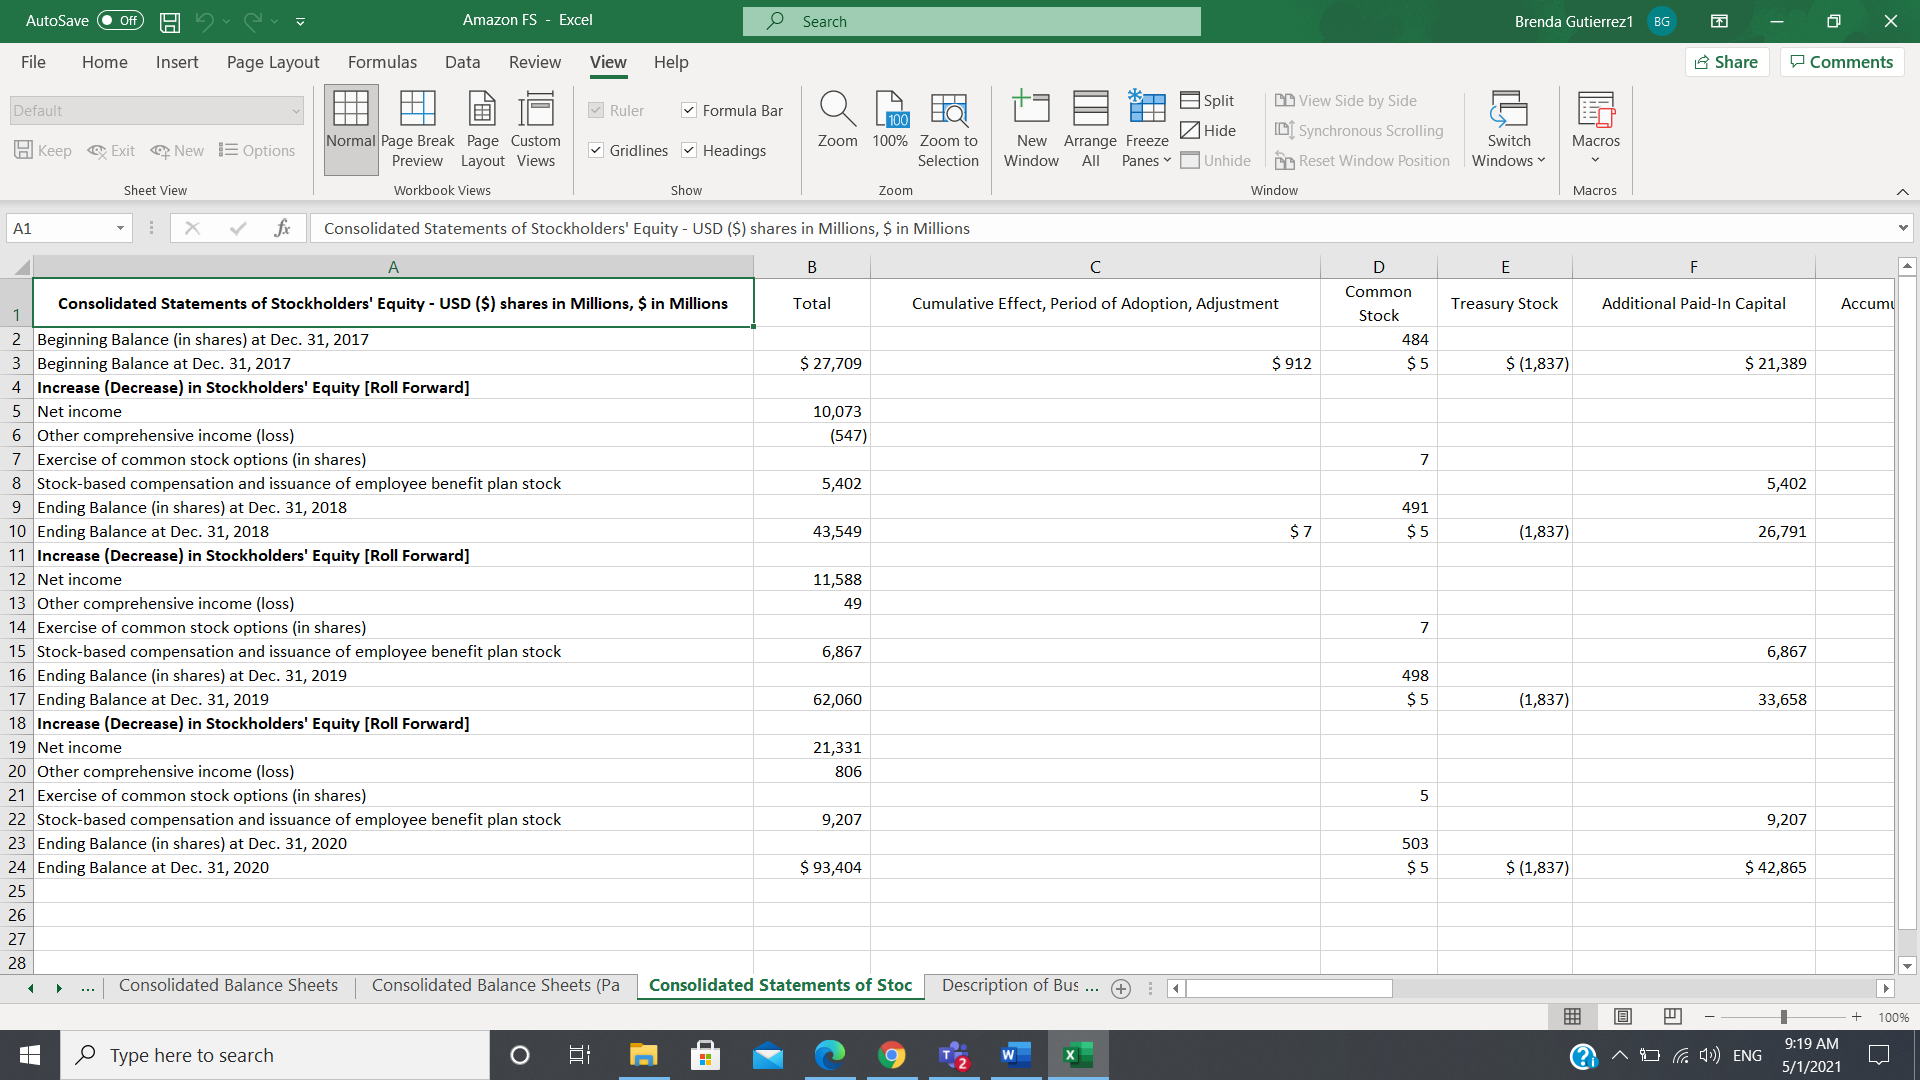Expand the Macros dropdown arrow
This screenshot has height=1080, width=1920.
[1594, 160]
